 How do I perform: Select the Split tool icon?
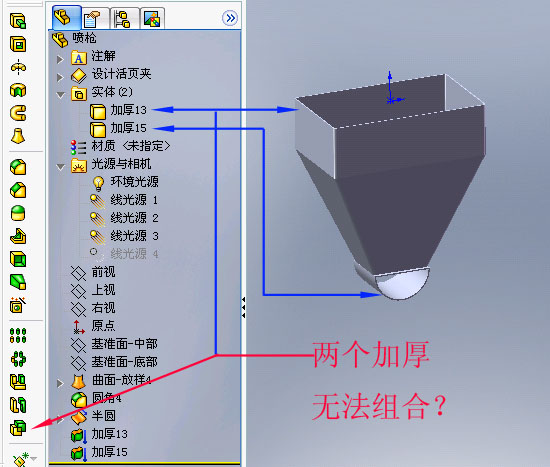click(18, 405)
